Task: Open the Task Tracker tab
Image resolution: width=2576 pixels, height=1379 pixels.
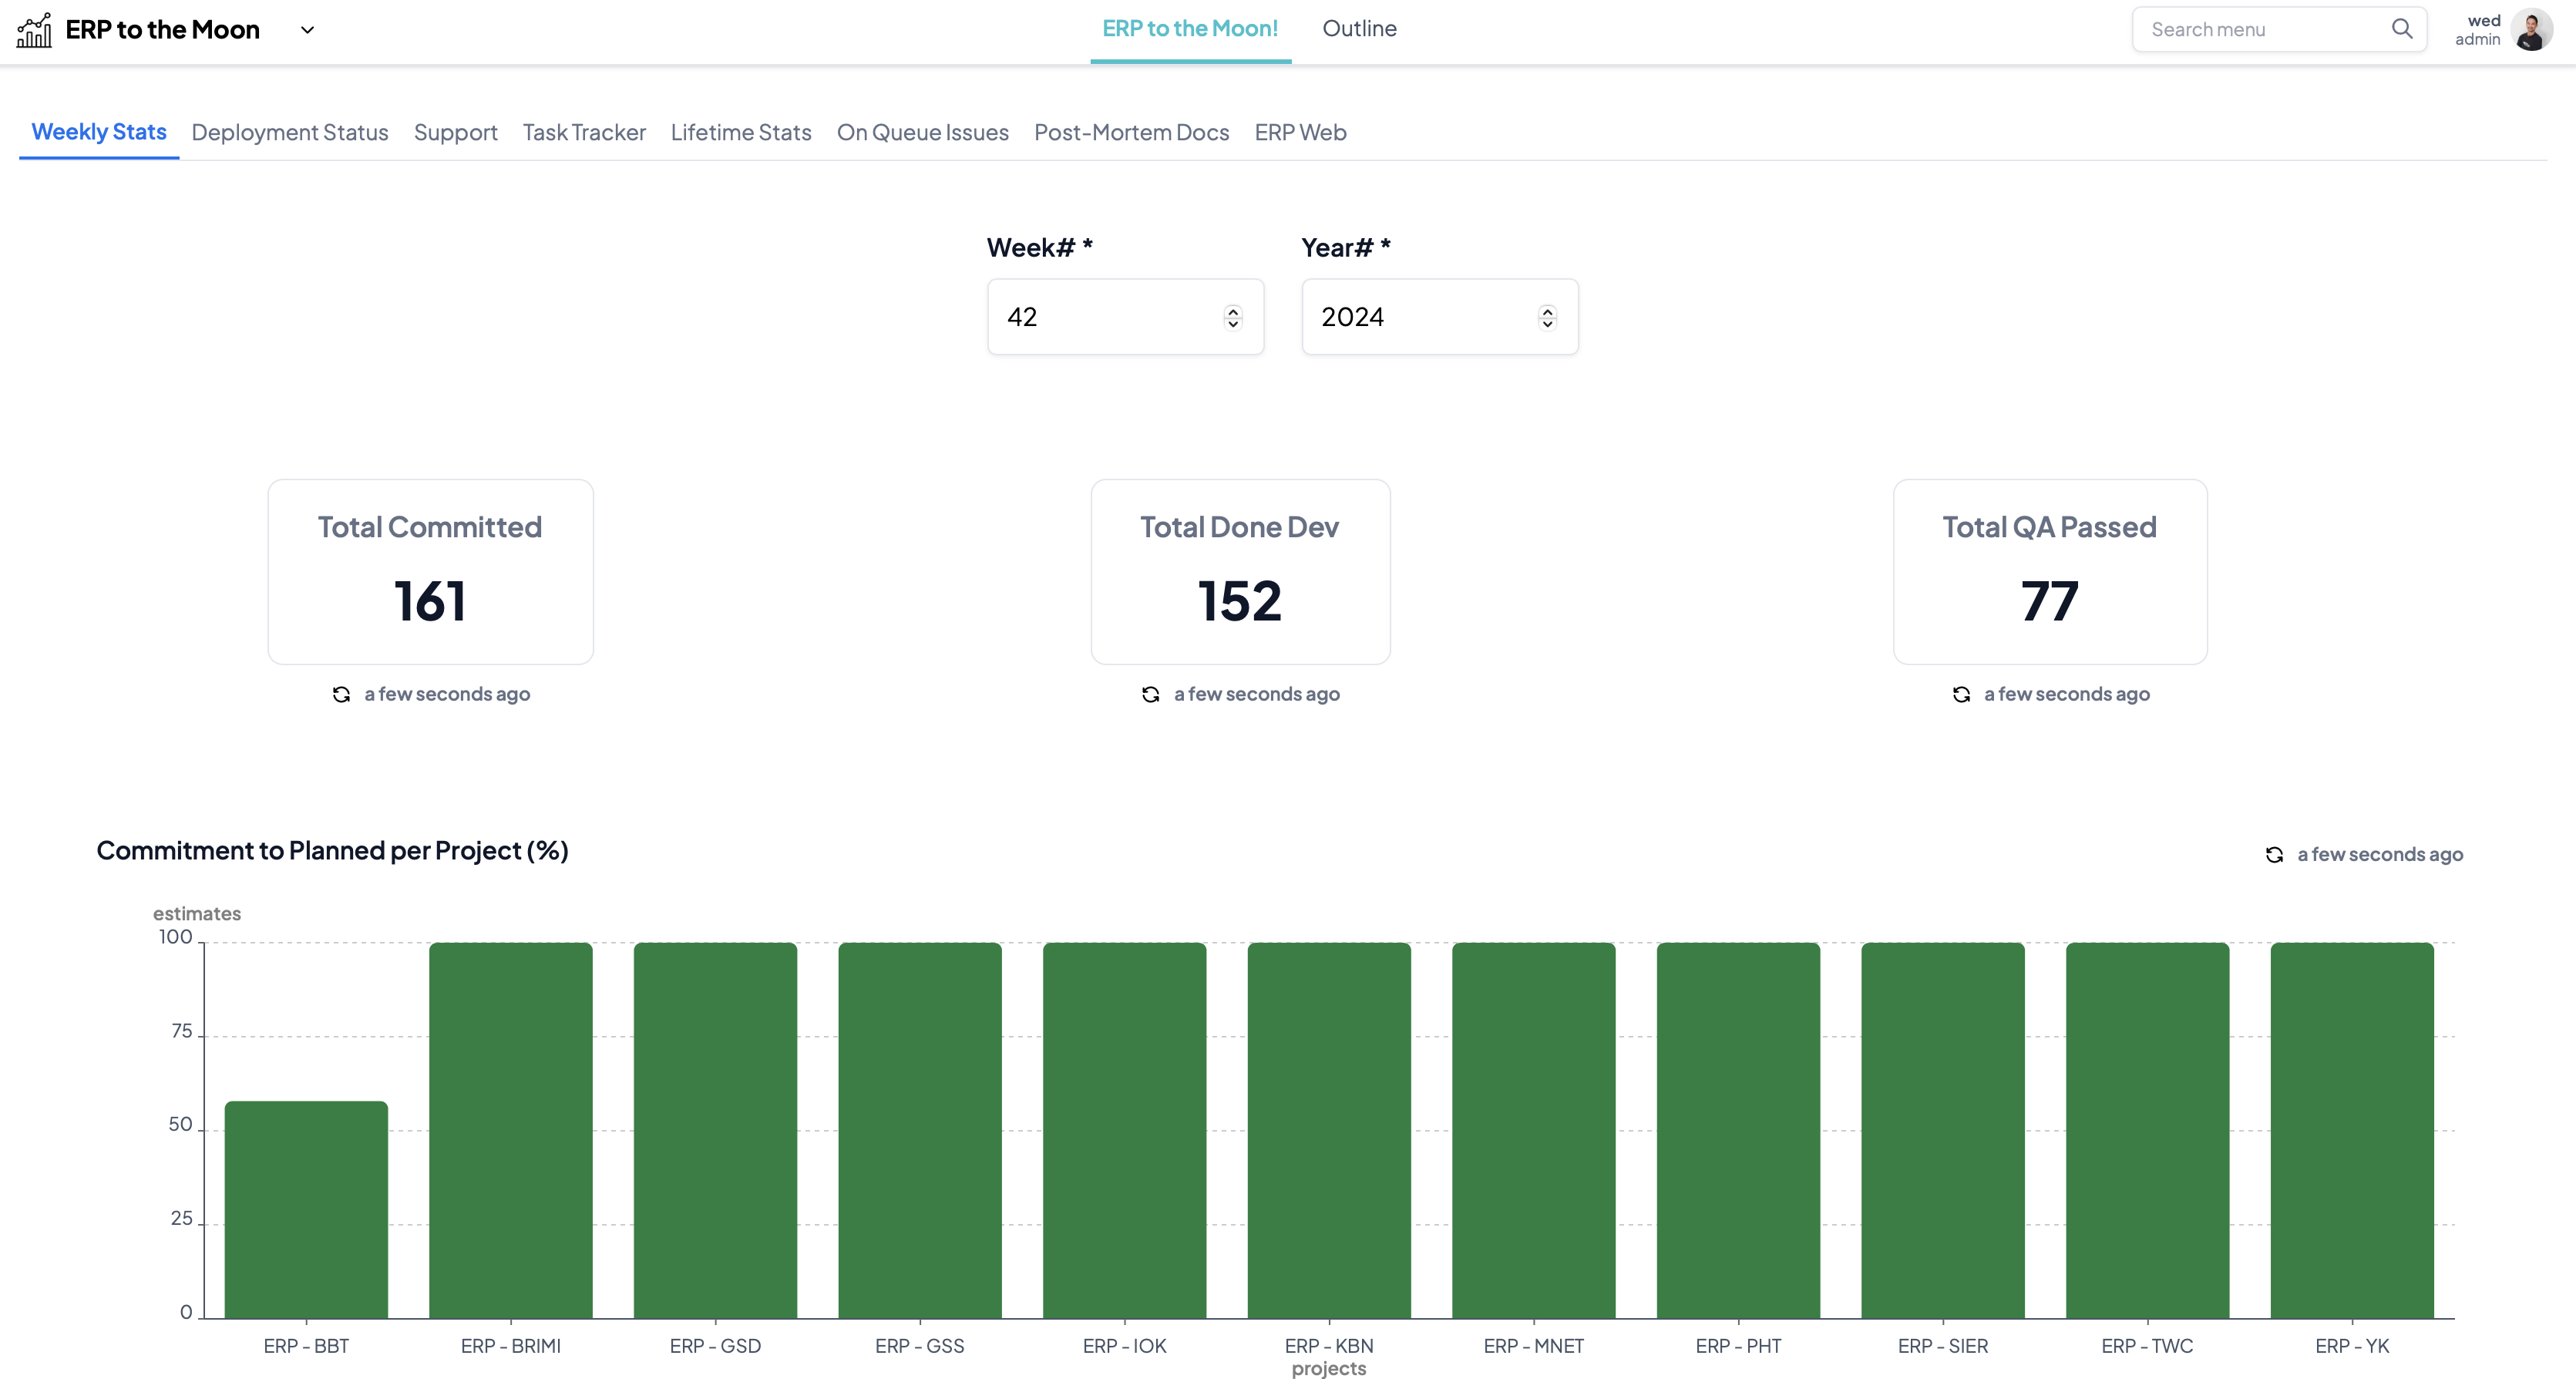Action: point(584,132)
